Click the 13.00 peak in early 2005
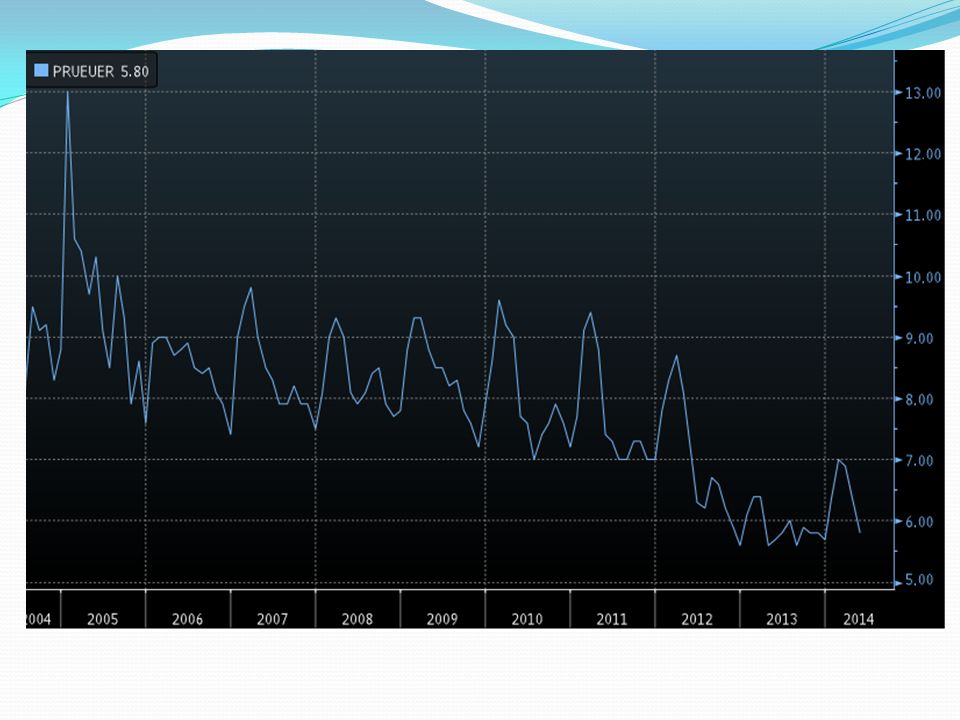Screen dimensions: 960x720 pos(67,93)
